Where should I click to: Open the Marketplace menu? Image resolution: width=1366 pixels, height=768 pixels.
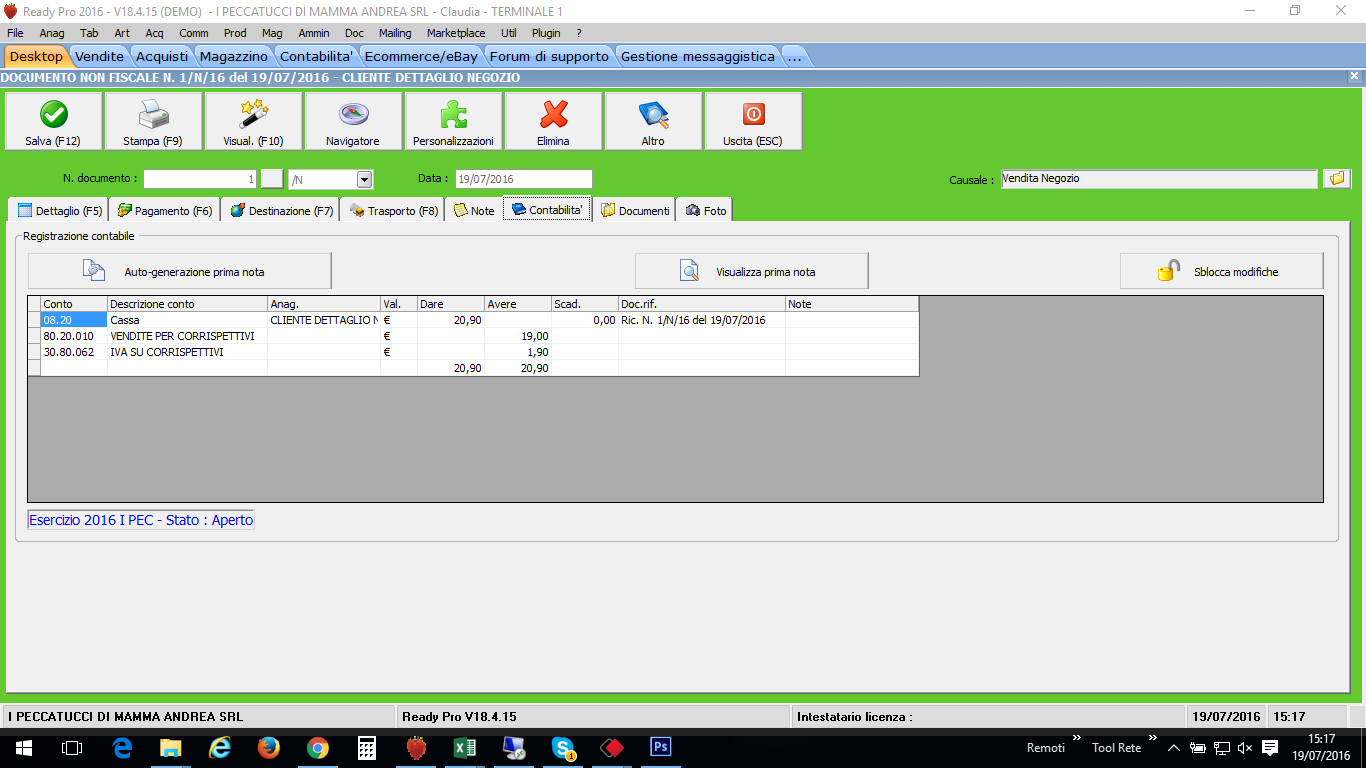coord(456,33)
